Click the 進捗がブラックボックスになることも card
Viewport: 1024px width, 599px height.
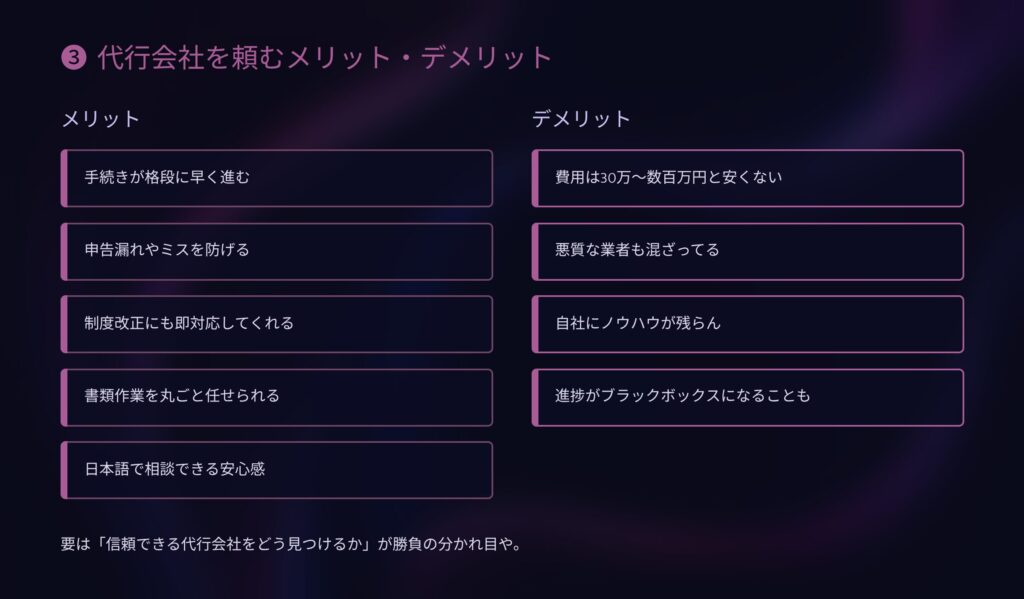pos(748,397)
